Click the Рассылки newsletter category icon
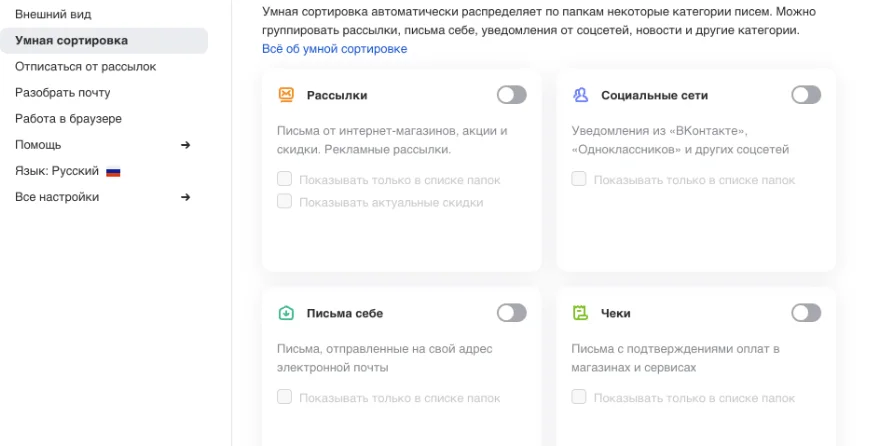This screenshot has height=446, width=873. [x=286, y=95]
